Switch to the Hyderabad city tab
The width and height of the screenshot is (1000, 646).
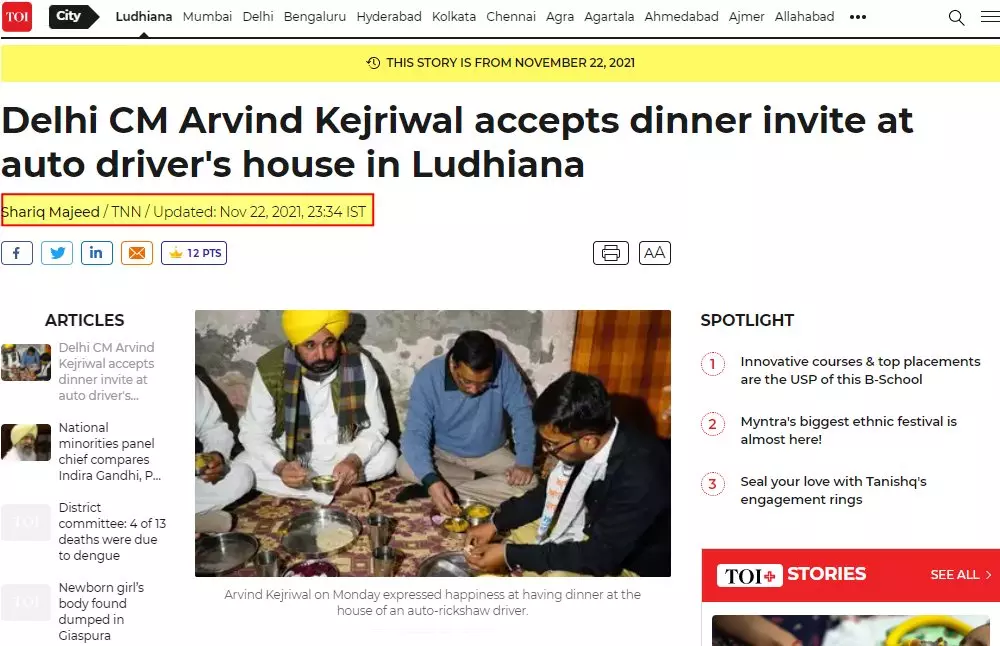pos(389,17)
